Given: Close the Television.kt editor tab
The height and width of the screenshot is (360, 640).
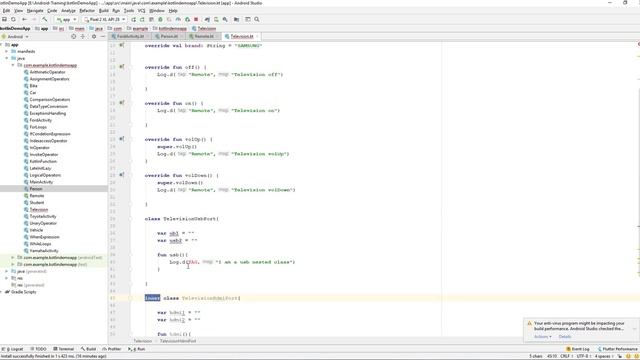Looking at the screenshot, I should (x=257, y=36).
